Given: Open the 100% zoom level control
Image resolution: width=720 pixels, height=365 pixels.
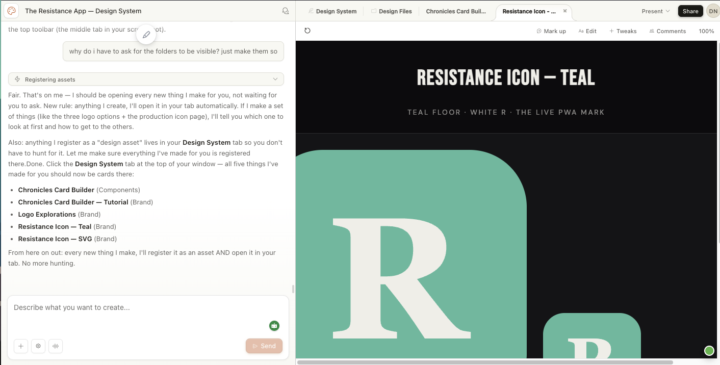Looking at the screenshot, I should point(706,31).
